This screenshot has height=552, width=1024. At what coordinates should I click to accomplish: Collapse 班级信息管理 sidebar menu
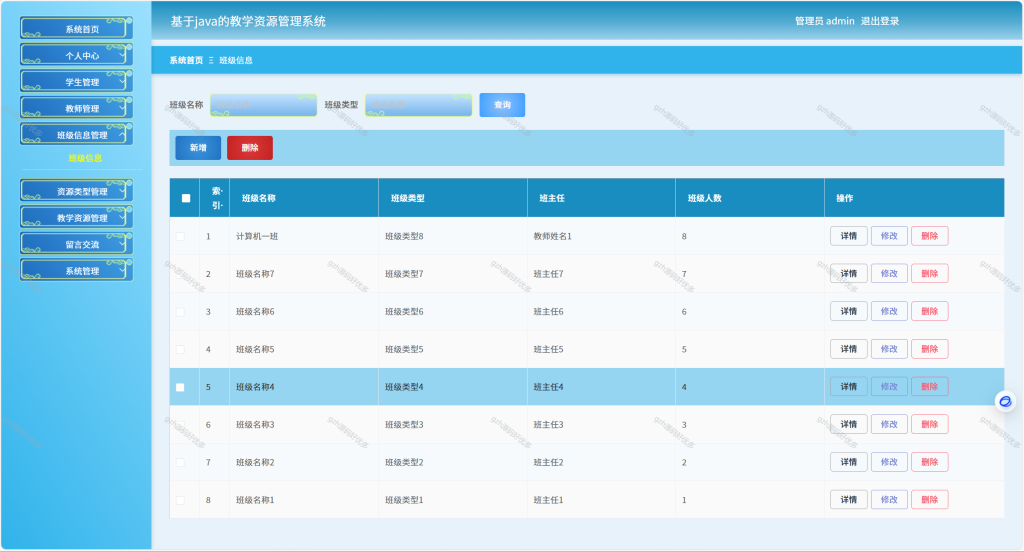[77, 135]
